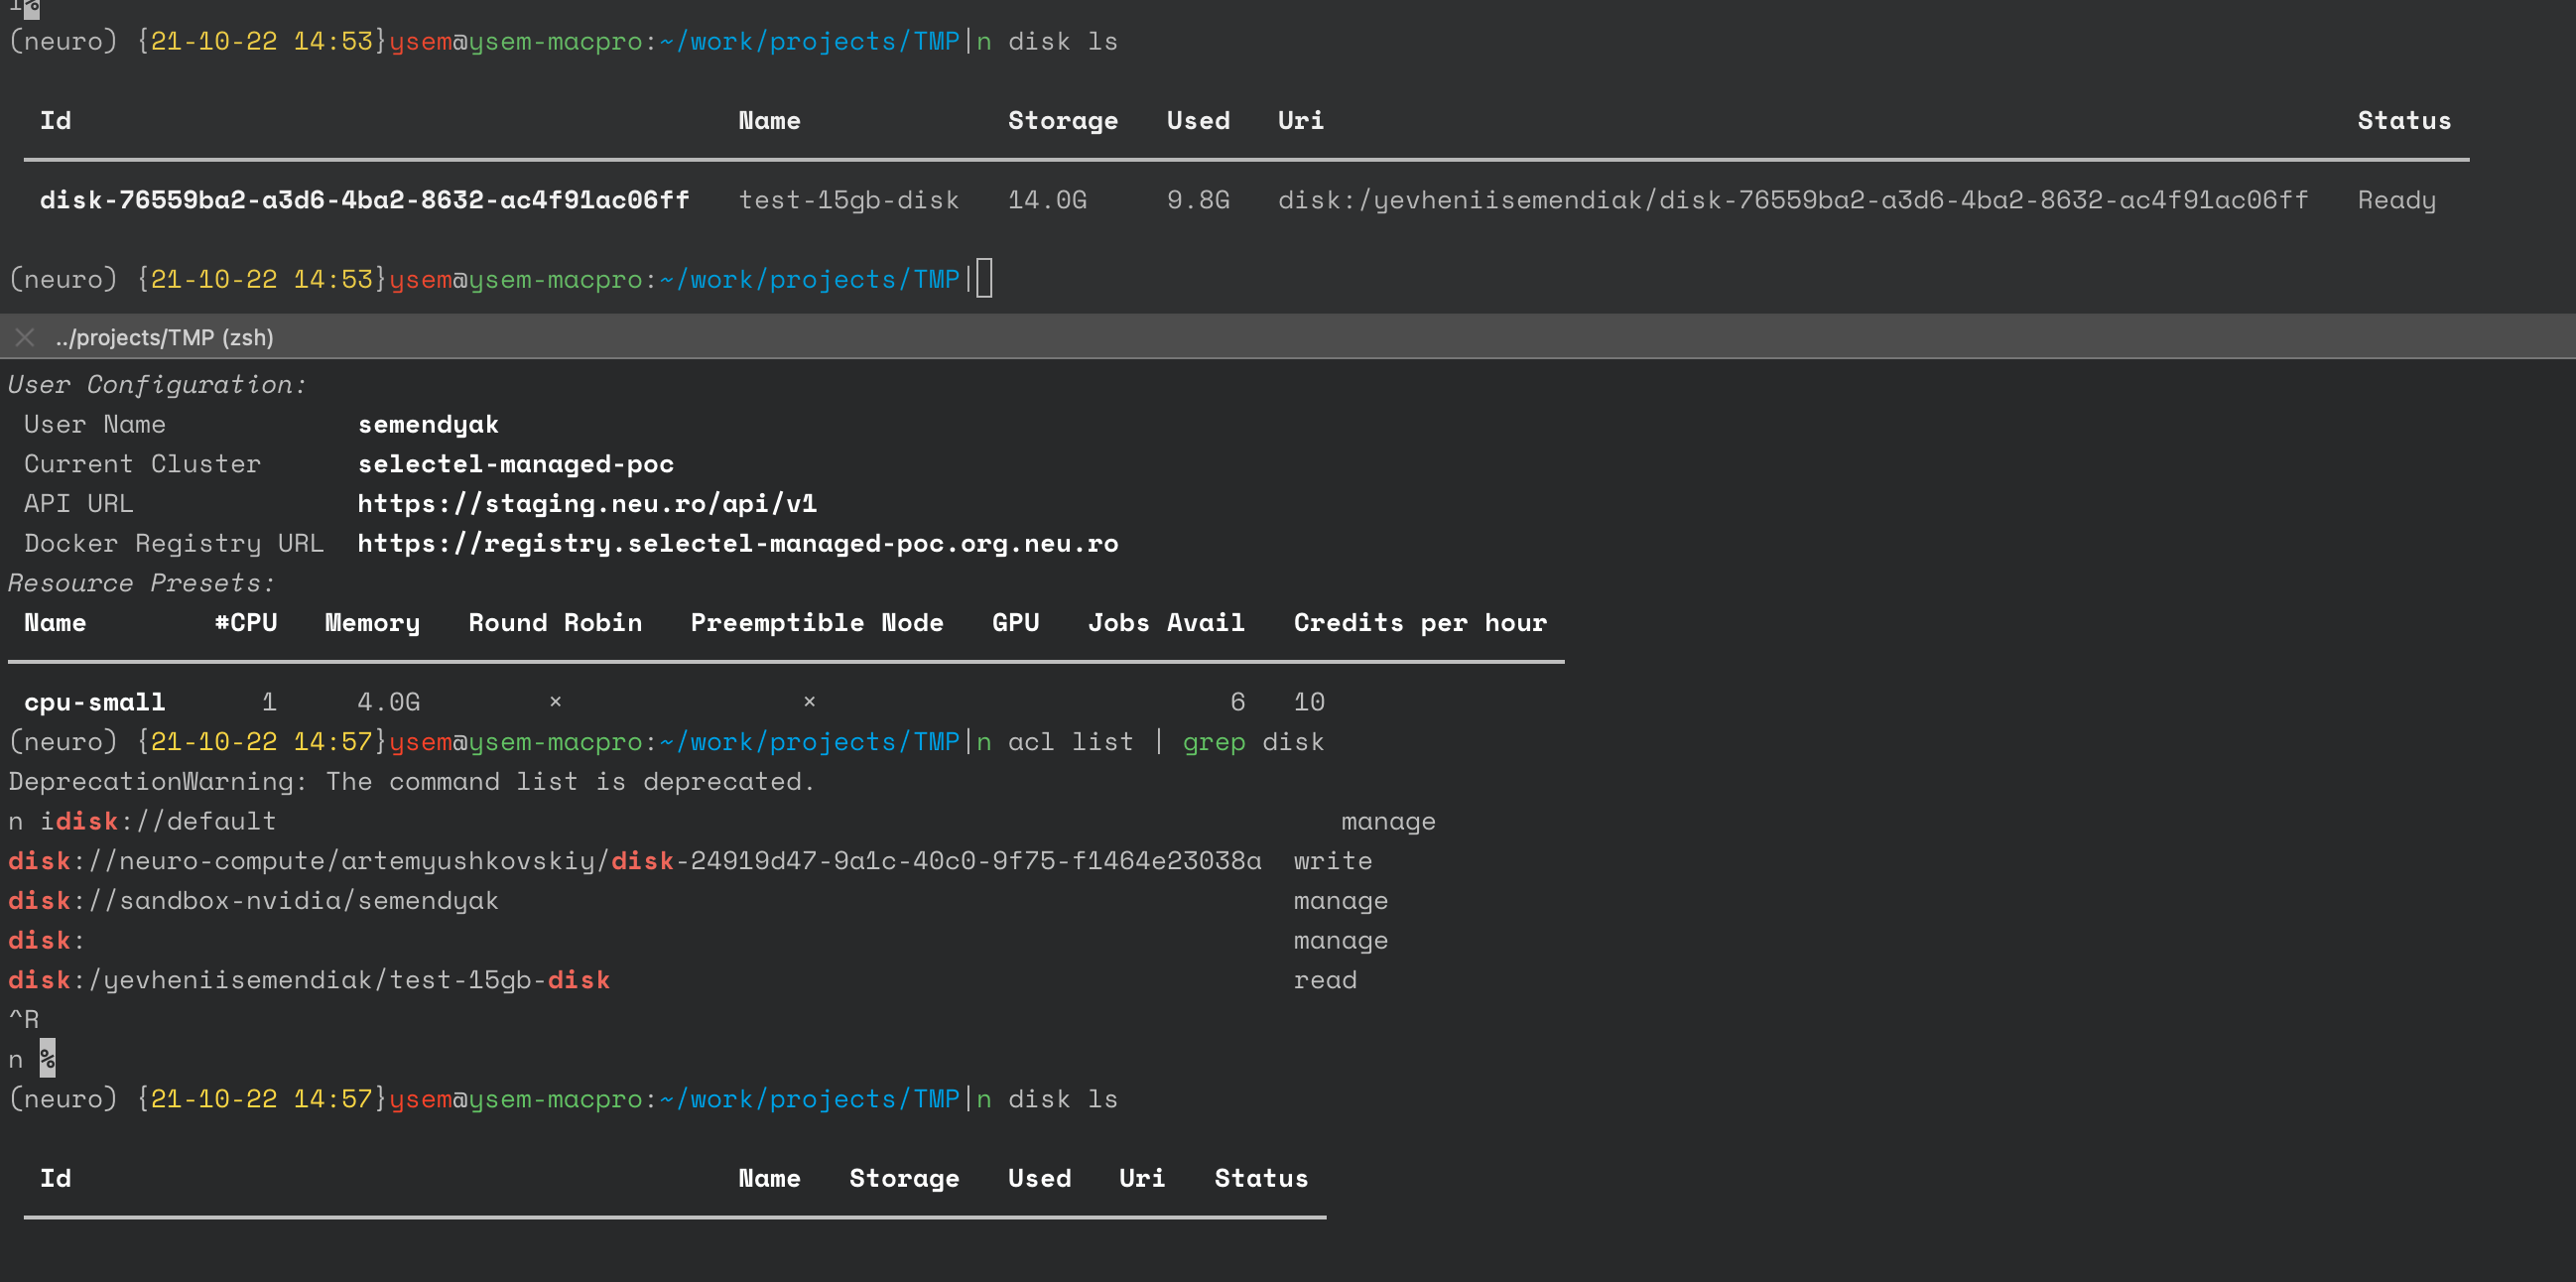This screenshot has height=1282, width=2576.
Task: Click the selectel-managed-poc cluster value
Action: click(x=515, y=464)
